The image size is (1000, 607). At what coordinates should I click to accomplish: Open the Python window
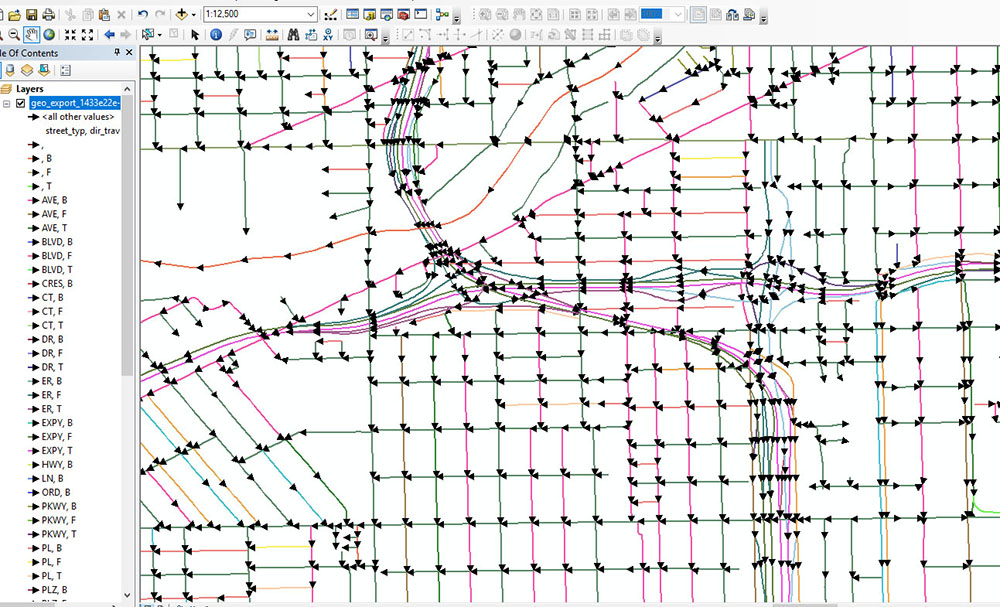coord(420,14)
